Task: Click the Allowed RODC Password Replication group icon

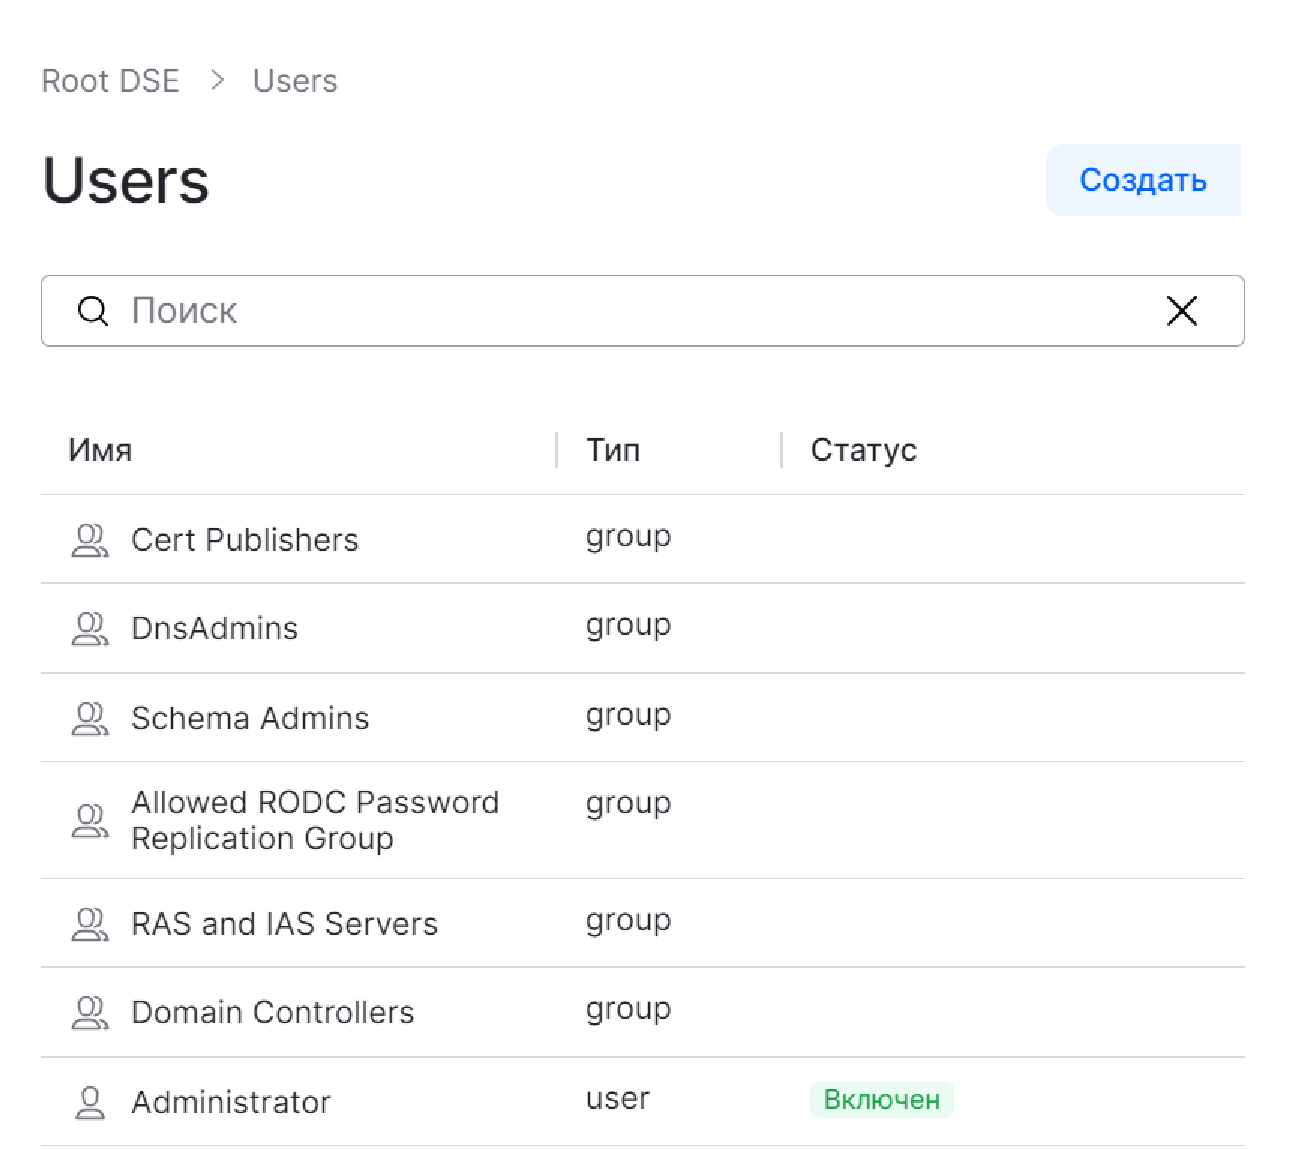Action: [x=90, y=821]
